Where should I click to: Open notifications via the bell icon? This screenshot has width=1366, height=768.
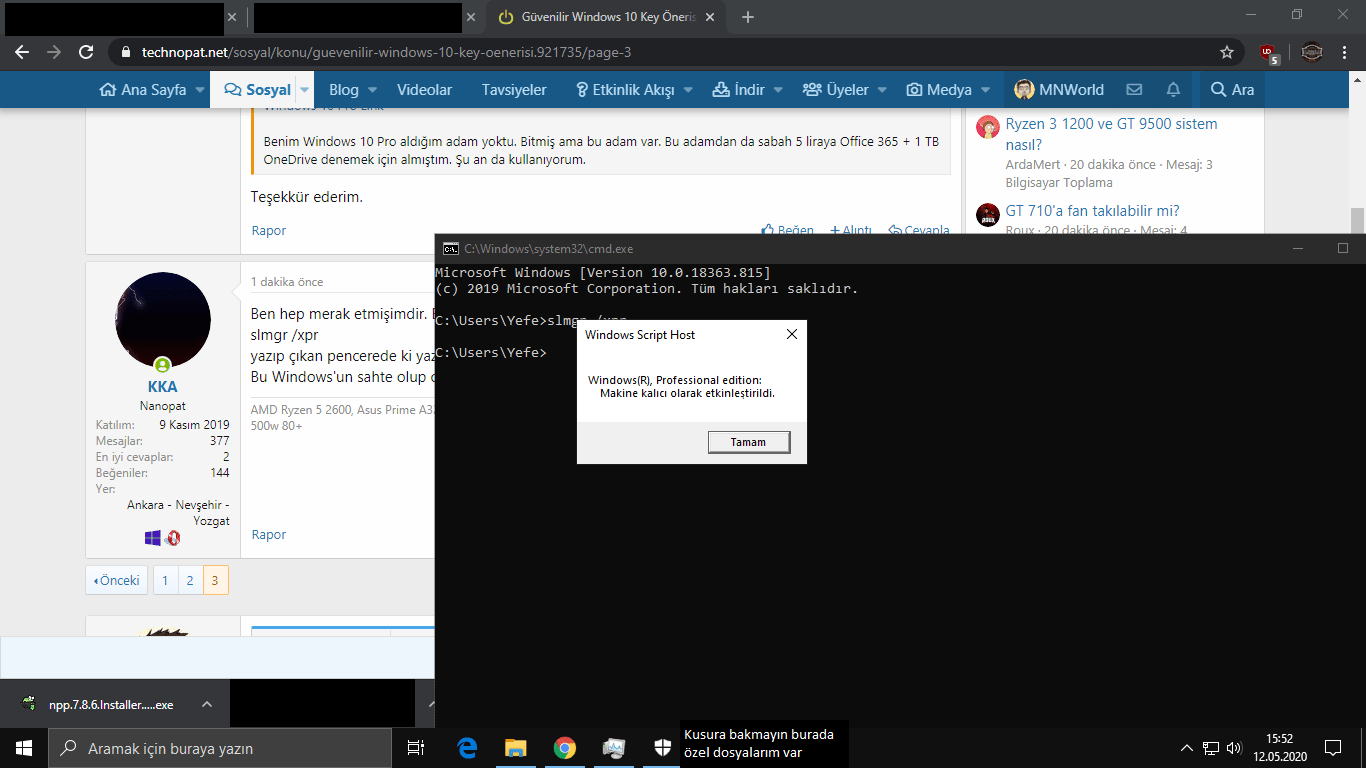[x=1173, y=89]
